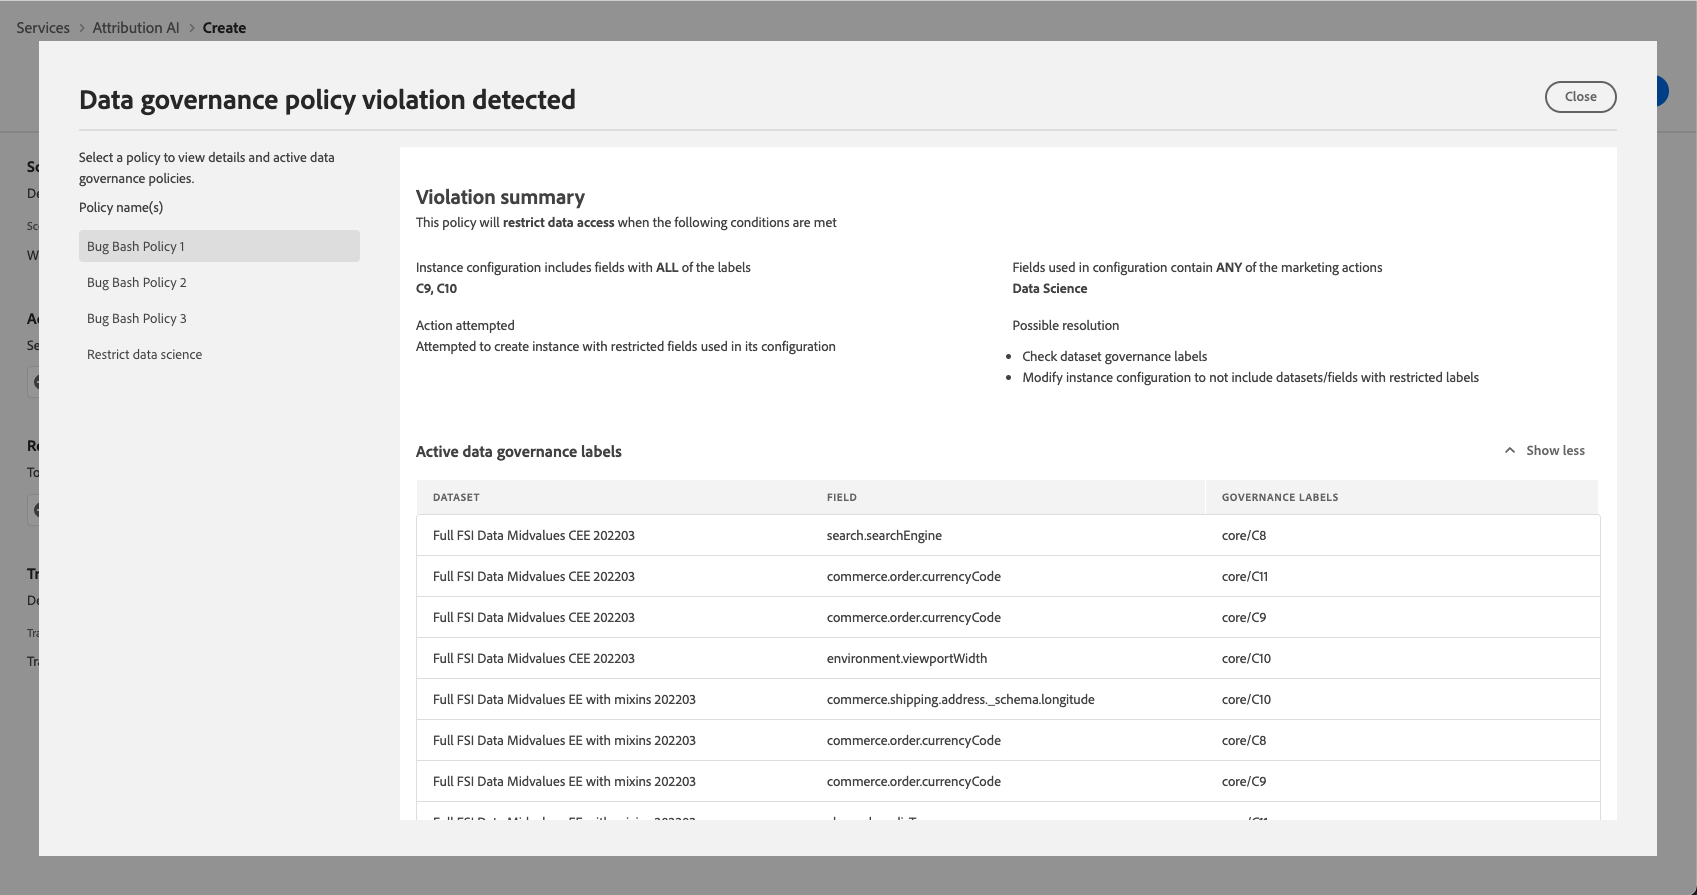The image size is (1697, 895).
Task: Select the search.searchEngine table row
Action: click(884, 536)
